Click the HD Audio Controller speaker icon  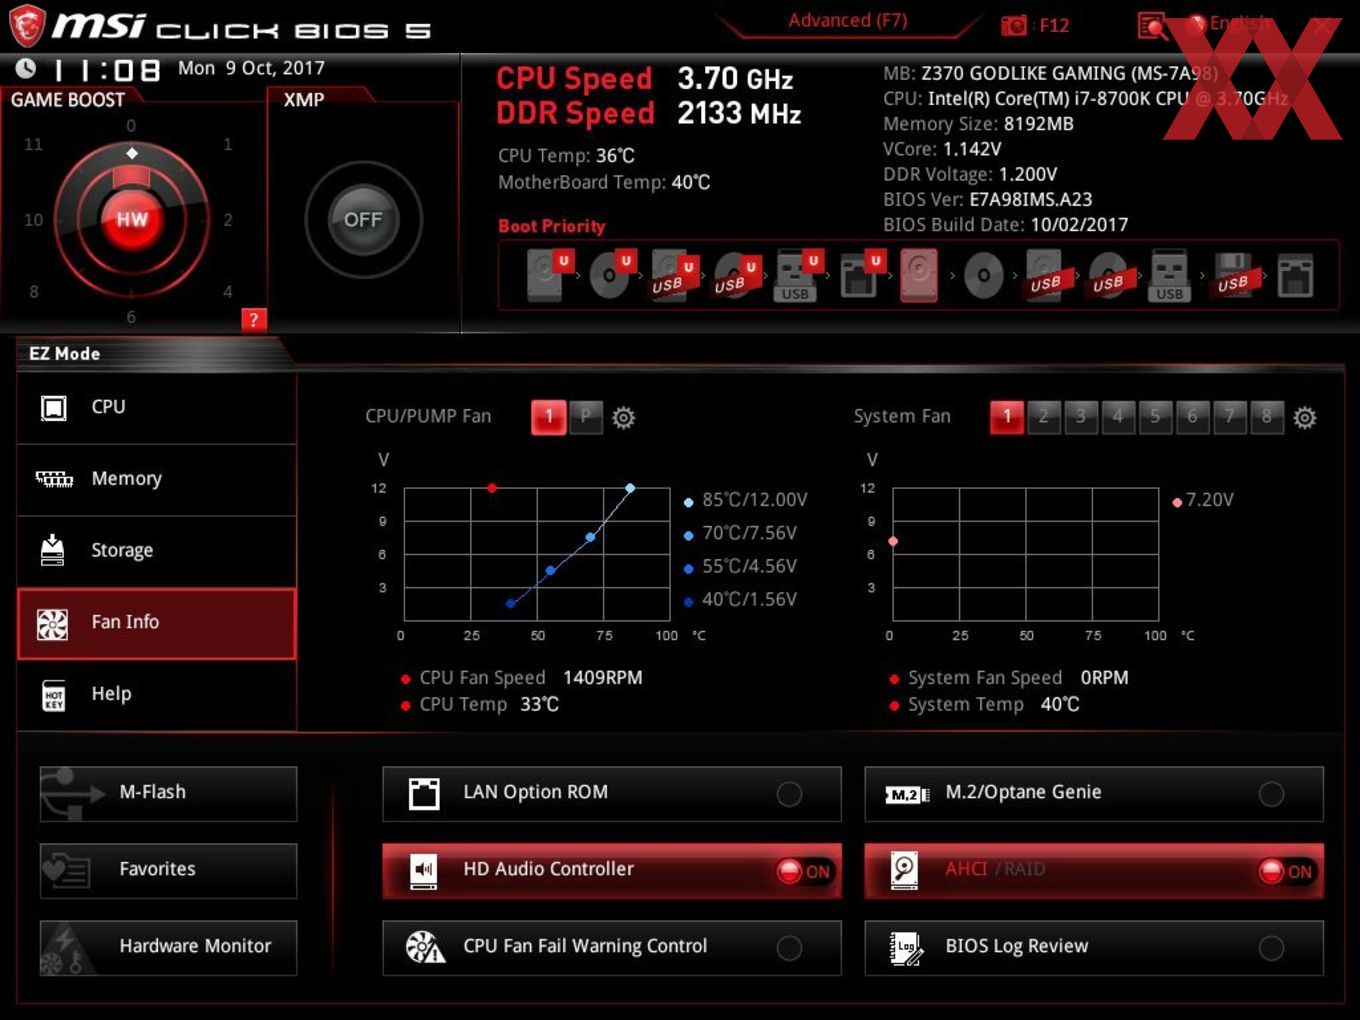coord(424,871)
